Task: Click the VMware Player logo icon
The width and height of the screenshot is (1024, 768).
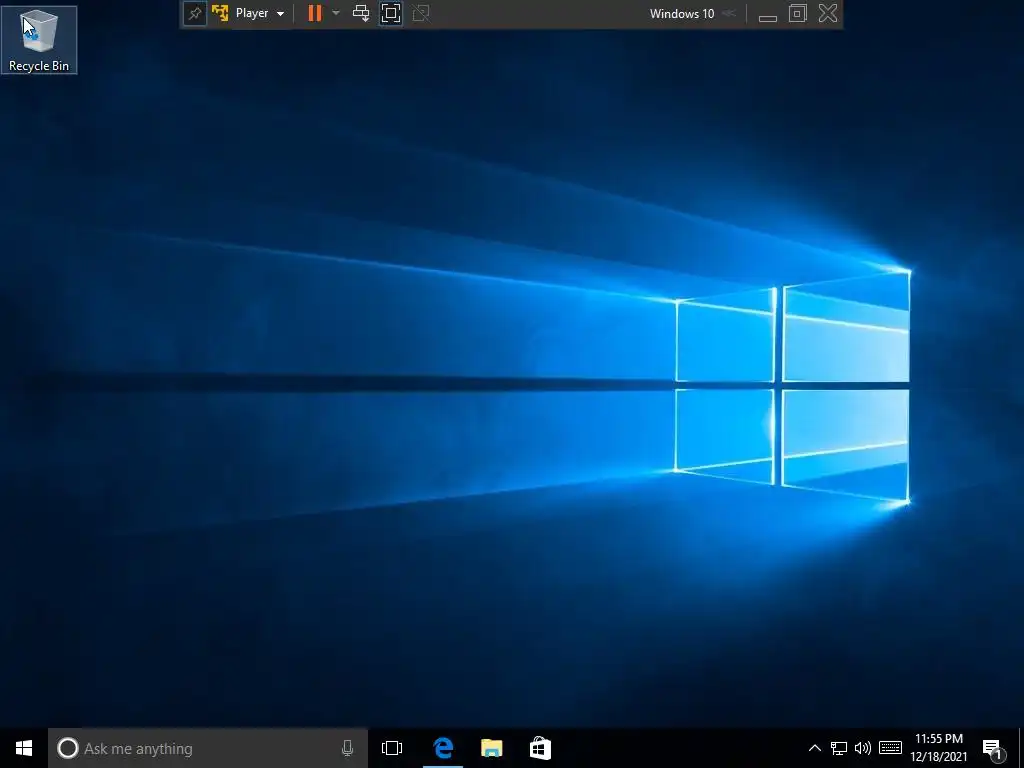Action: point(220,13)
